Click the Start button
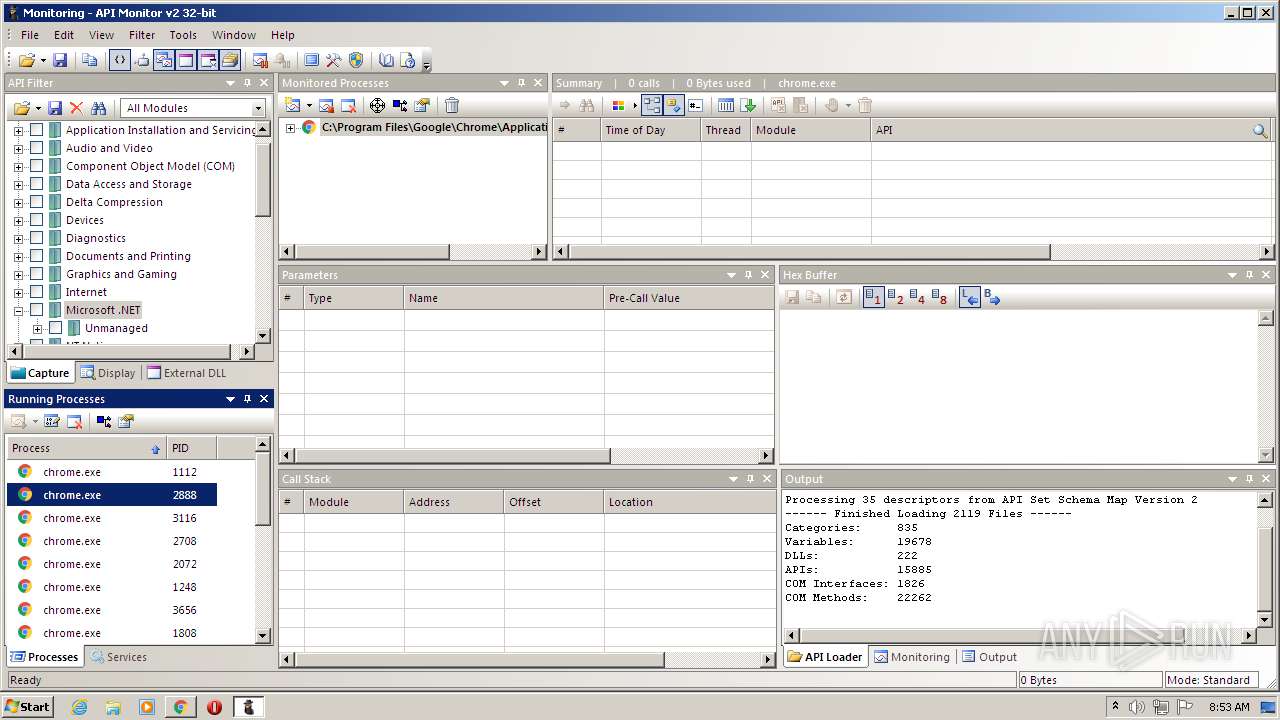The width and height of the screenshot is (1280, 720). coord(28,707)
